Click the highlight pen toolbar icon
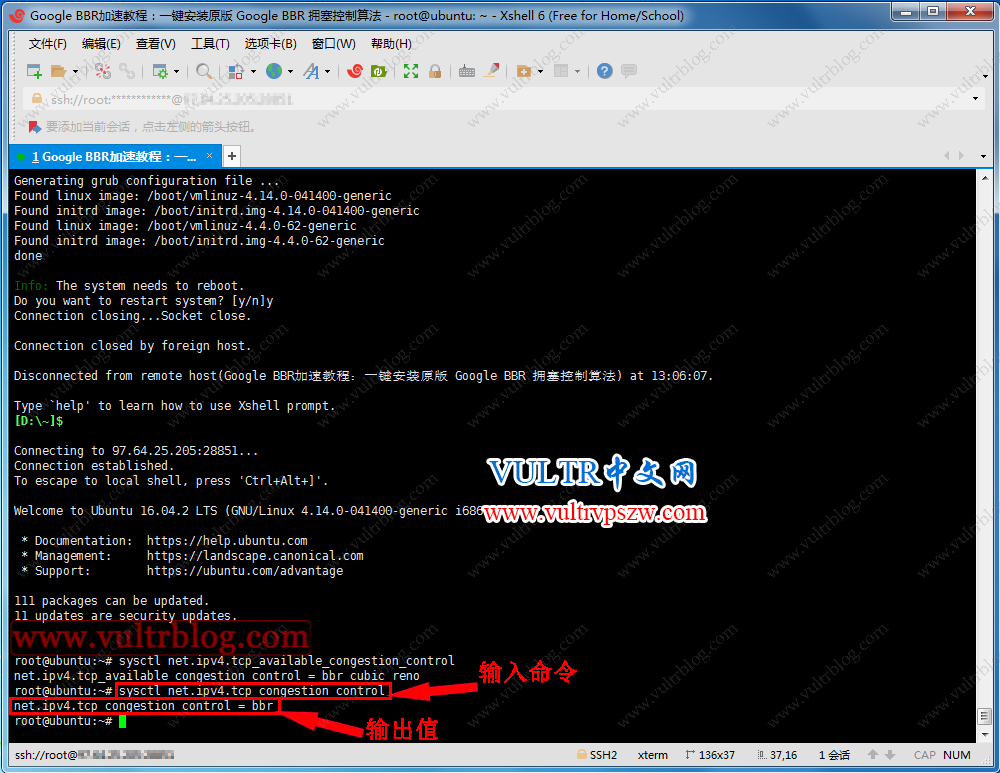 point(491,71)
